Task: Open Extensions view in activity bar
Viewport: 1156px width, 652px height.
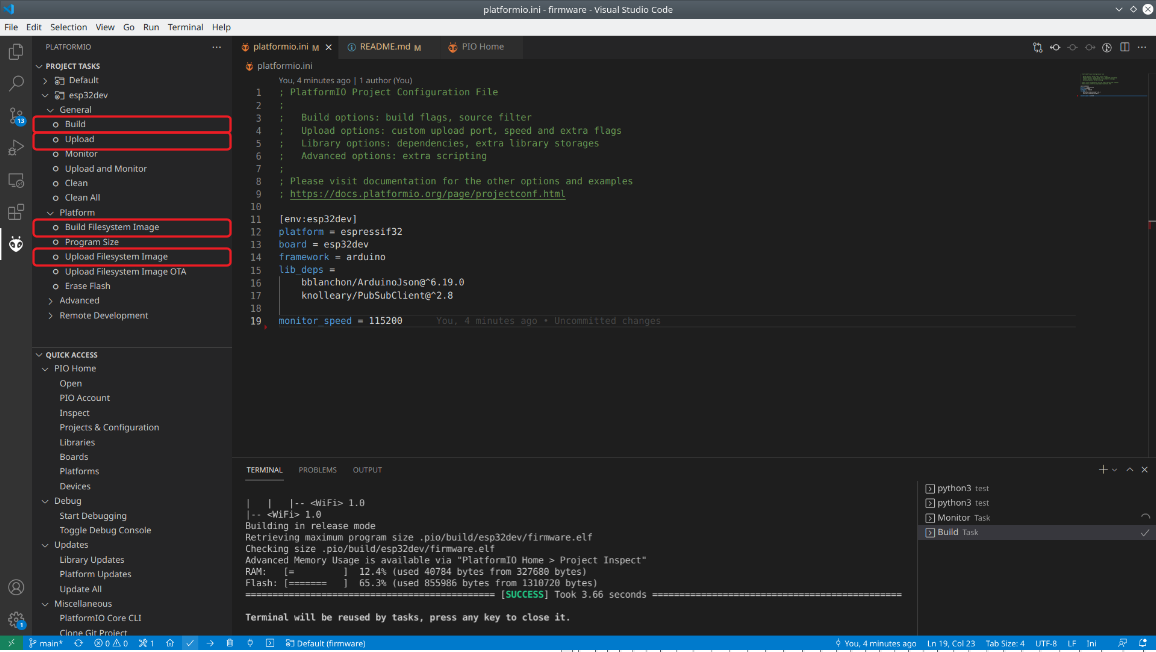Action: (15, 212)
